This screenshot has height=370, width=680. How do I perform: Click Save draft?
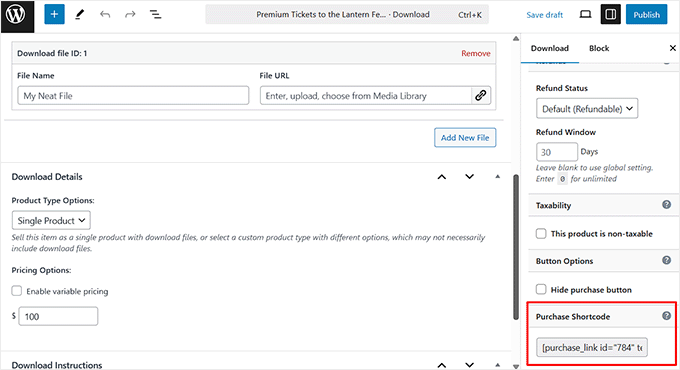545,15
